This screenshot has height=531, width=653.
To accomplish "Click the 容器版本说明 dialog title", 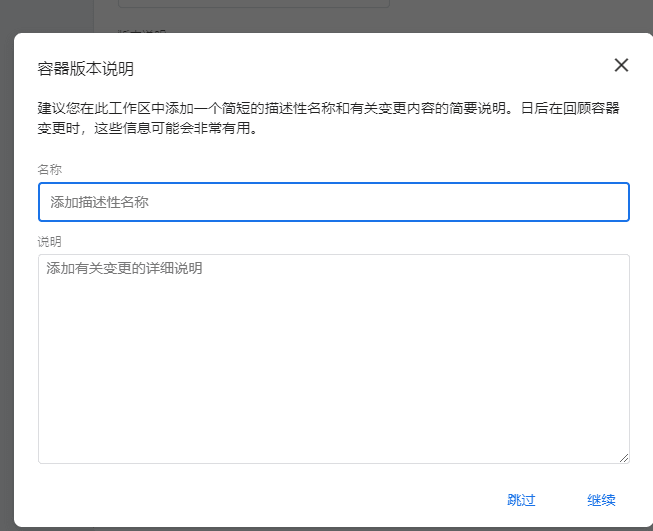I will coord(85,69).
